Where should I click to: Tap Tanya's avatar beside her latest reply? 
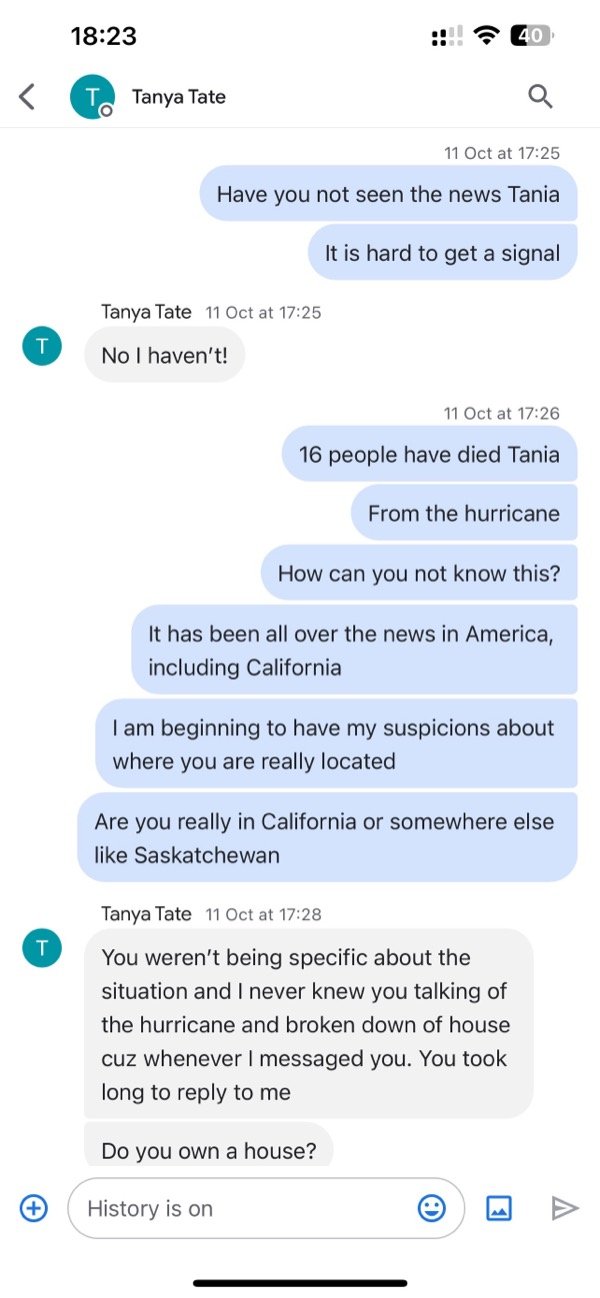(41, 948)
